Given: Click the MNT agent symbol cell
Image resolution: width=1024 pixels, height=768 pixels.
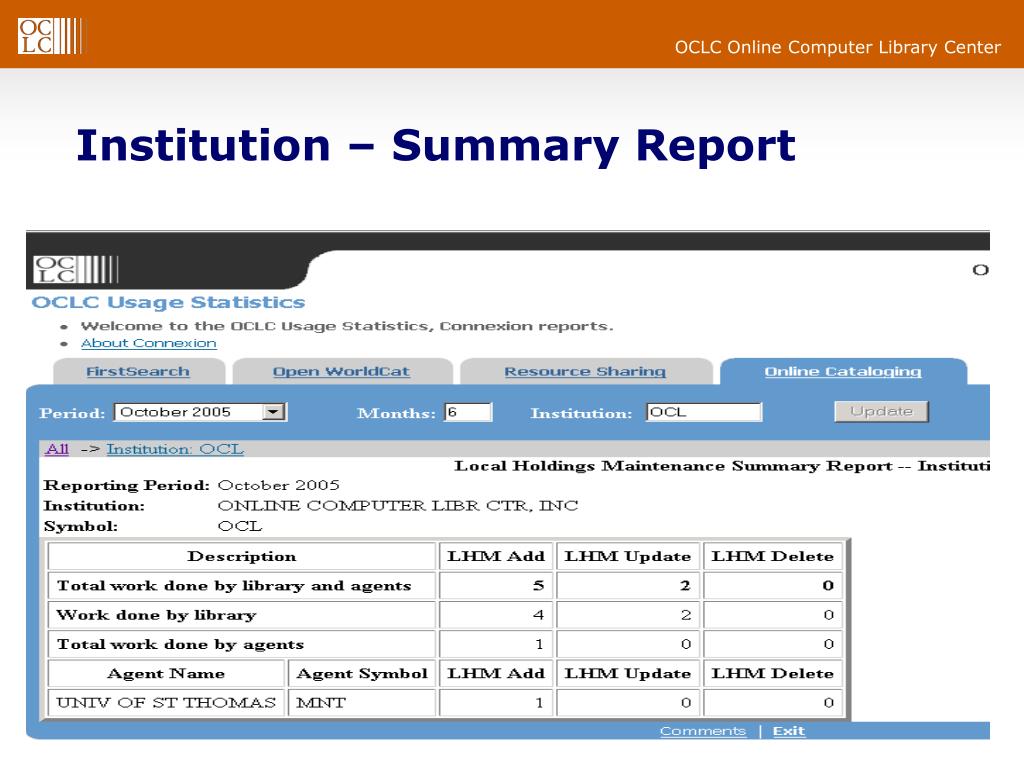Looking at the screenshot, I should click(362, 703).
